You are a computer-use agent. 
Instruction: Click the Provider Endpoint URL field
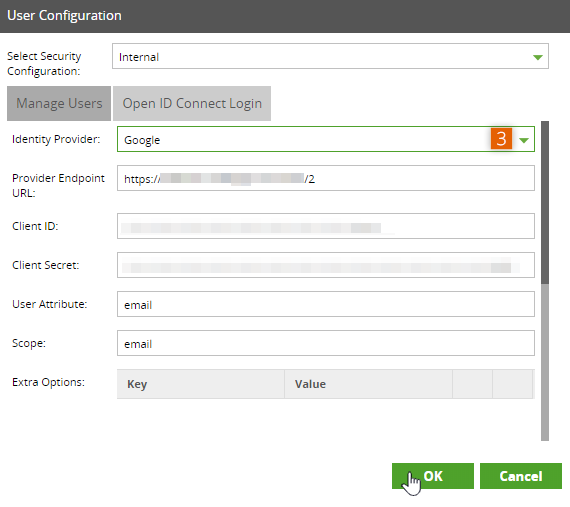pyautogui.click(x=326, y=178)
